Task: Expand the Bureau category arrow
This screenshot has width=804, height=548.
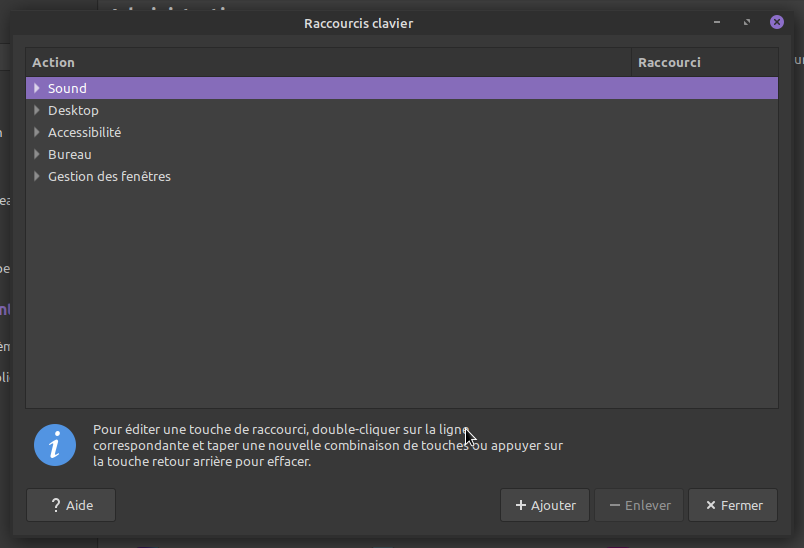Action: (37, 154)
